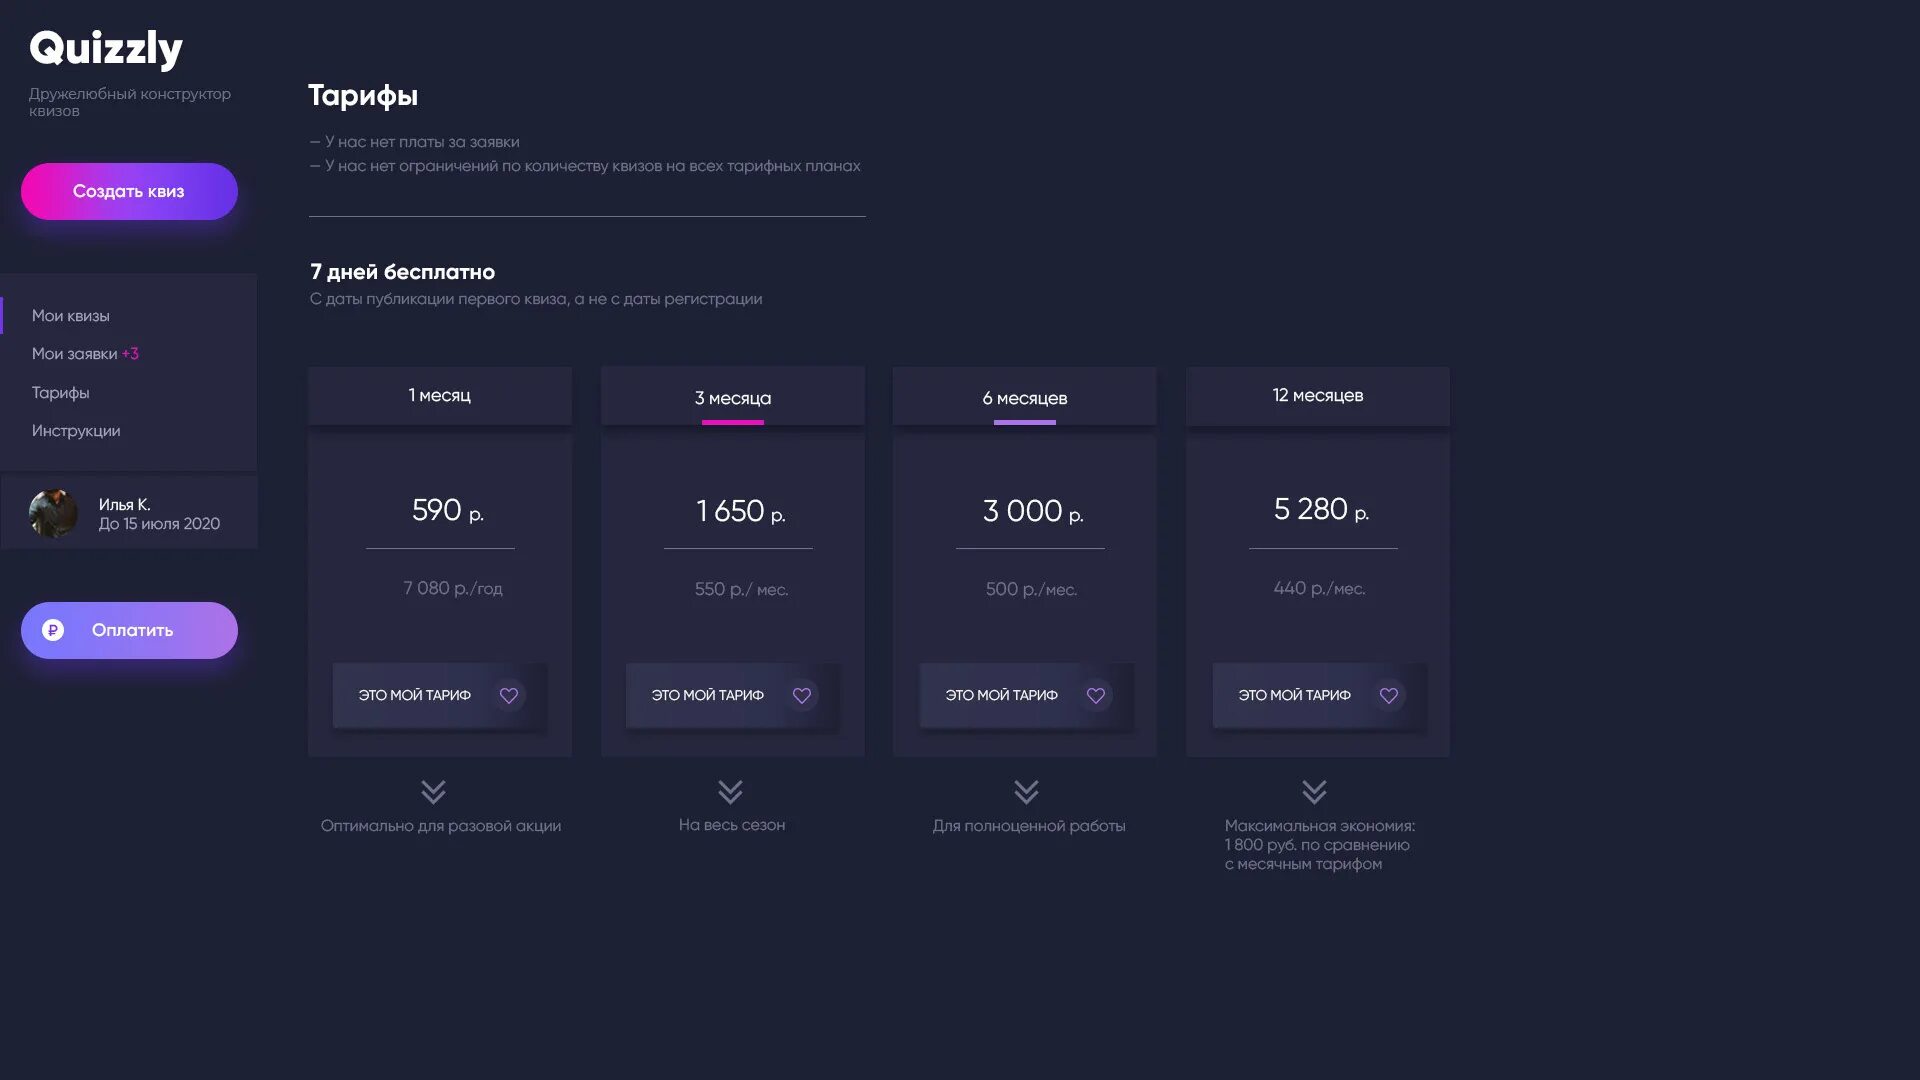The image size is (1920, 1080).
Task: Click the Quizzly logo
Action: pyautogui.click(x=106, y=48)
